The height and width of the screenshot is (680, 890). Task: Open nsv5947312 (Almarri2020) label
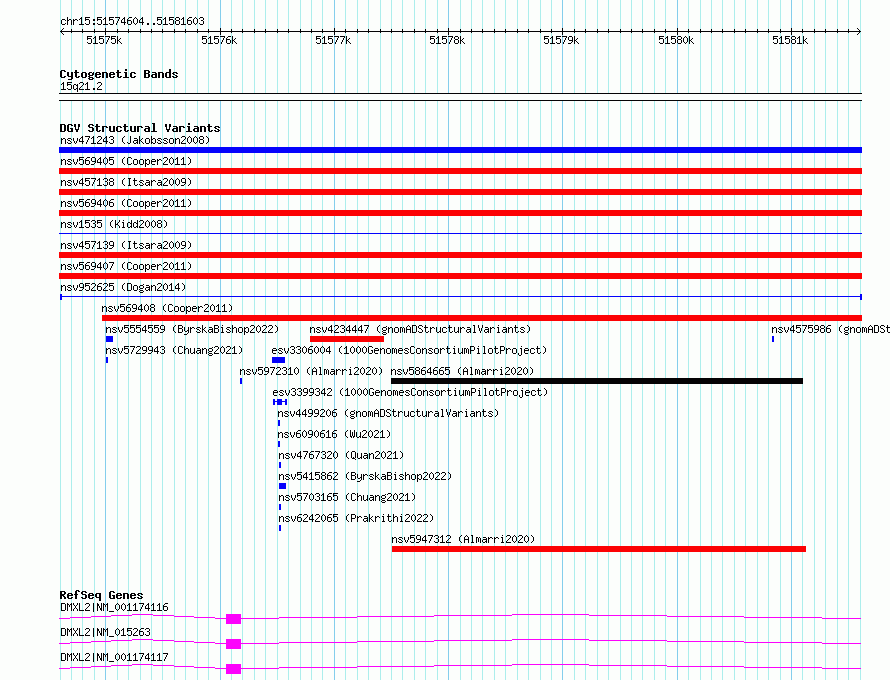463,539
